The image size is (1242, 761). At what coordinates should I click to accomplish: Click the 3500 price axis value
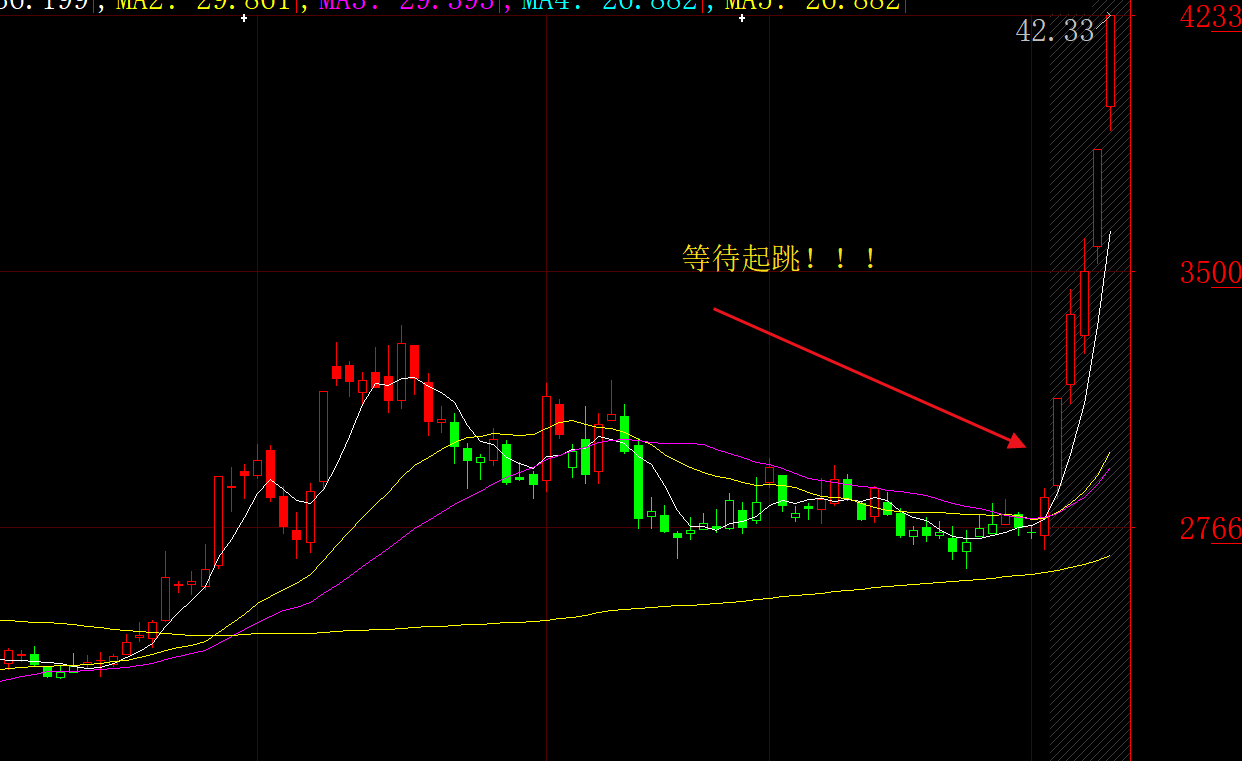point(1210,273)
